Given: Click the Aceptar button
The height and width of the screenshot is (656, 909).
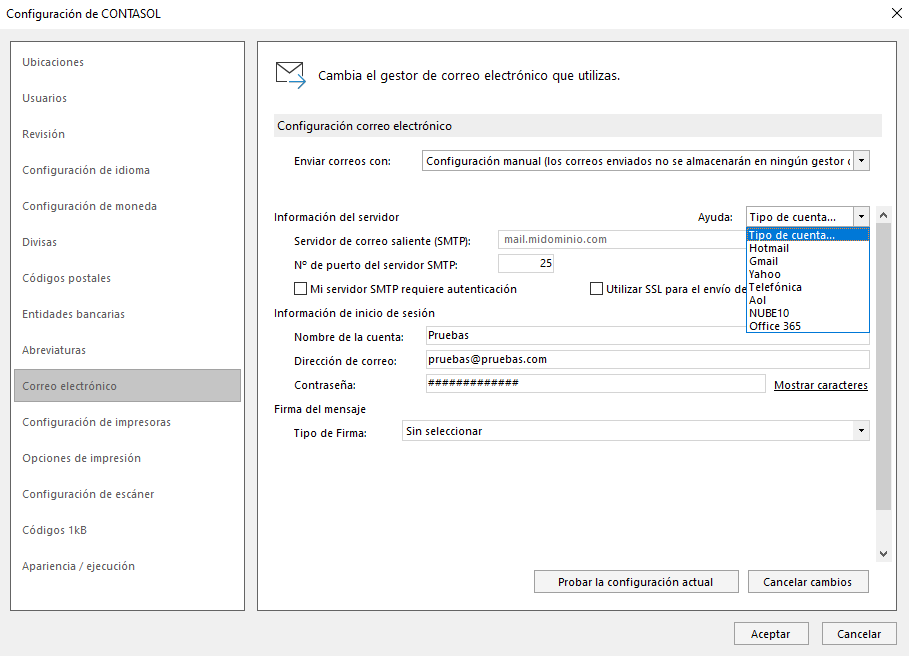Looking at the screenshot, I should (770, 633).
